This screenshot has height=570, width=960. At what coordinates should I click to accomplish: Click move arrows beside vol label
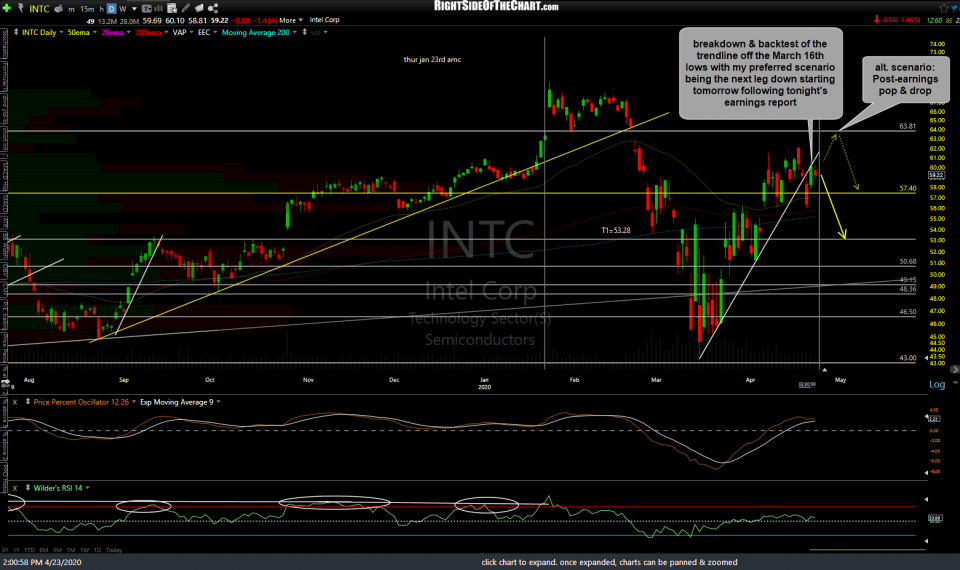[304, 32]
